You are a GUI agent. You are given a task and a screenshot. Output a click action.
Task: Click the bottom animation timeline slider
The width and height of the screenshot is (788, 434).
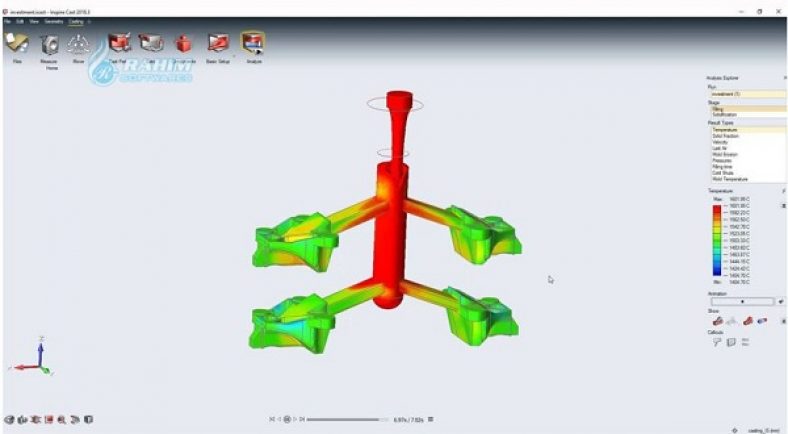[348, 419]
